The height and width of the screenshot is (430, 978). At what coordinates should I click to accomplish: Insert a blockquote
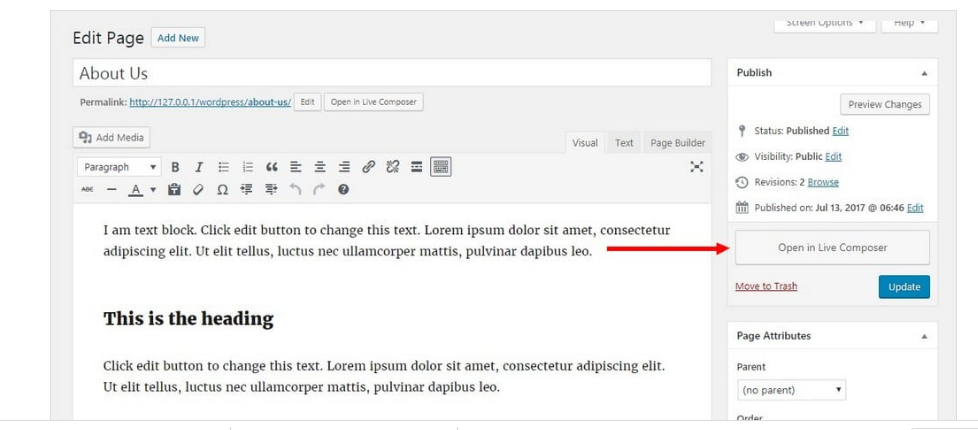click(x=271, y=167)
